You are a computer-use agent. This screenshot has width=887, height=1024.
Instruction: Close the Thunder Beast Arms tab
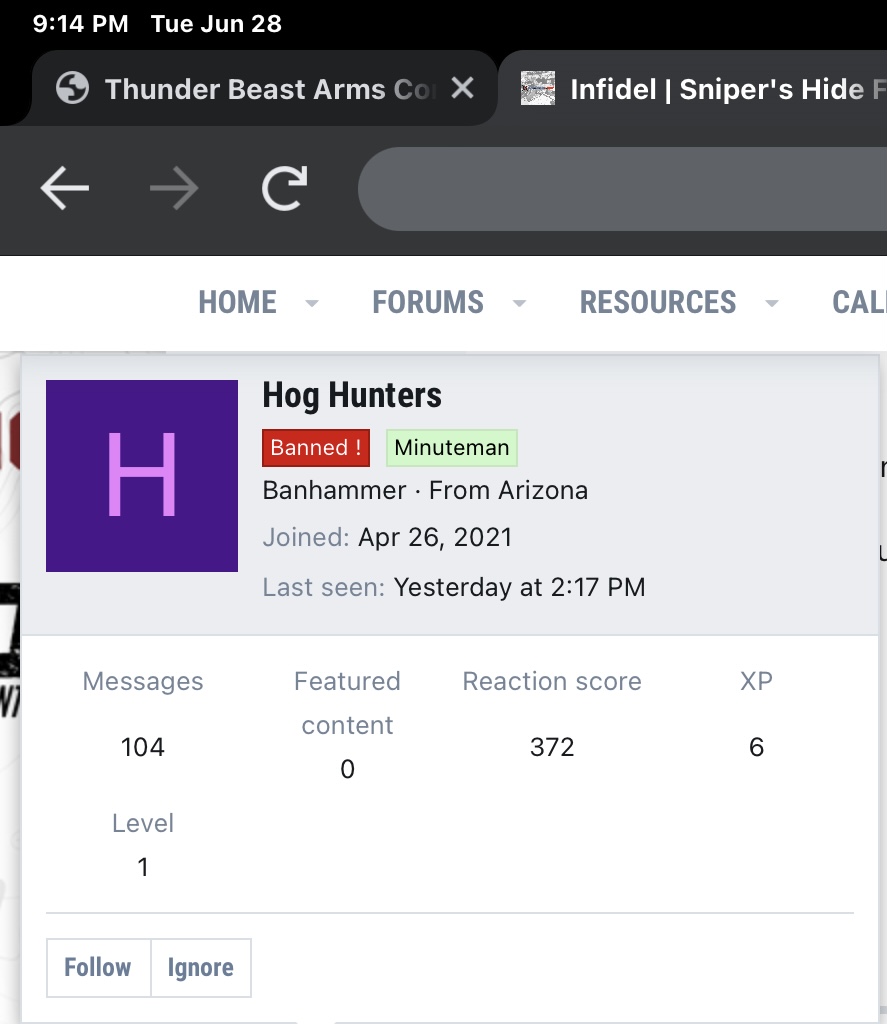tap(462, 88)
